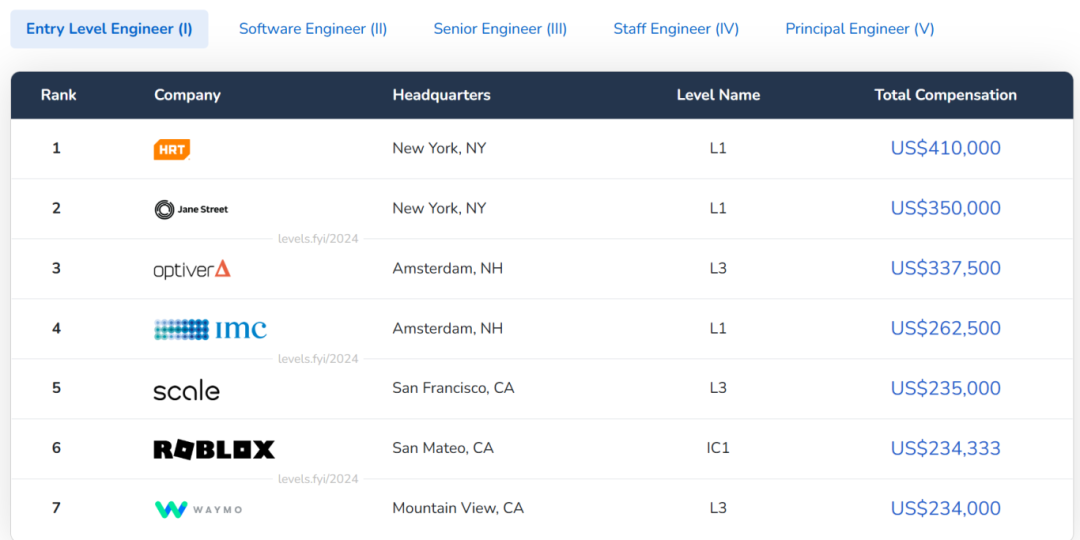
Task: Click the Waymo logo
Action: [198, 509]
